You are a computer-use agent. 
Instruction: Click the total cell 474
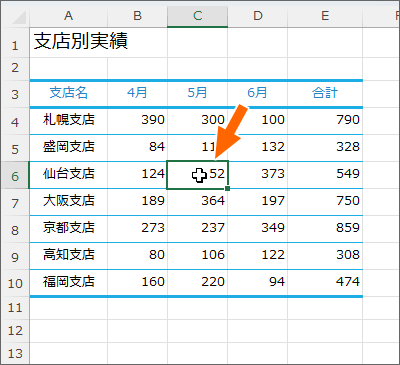[325, 283]
